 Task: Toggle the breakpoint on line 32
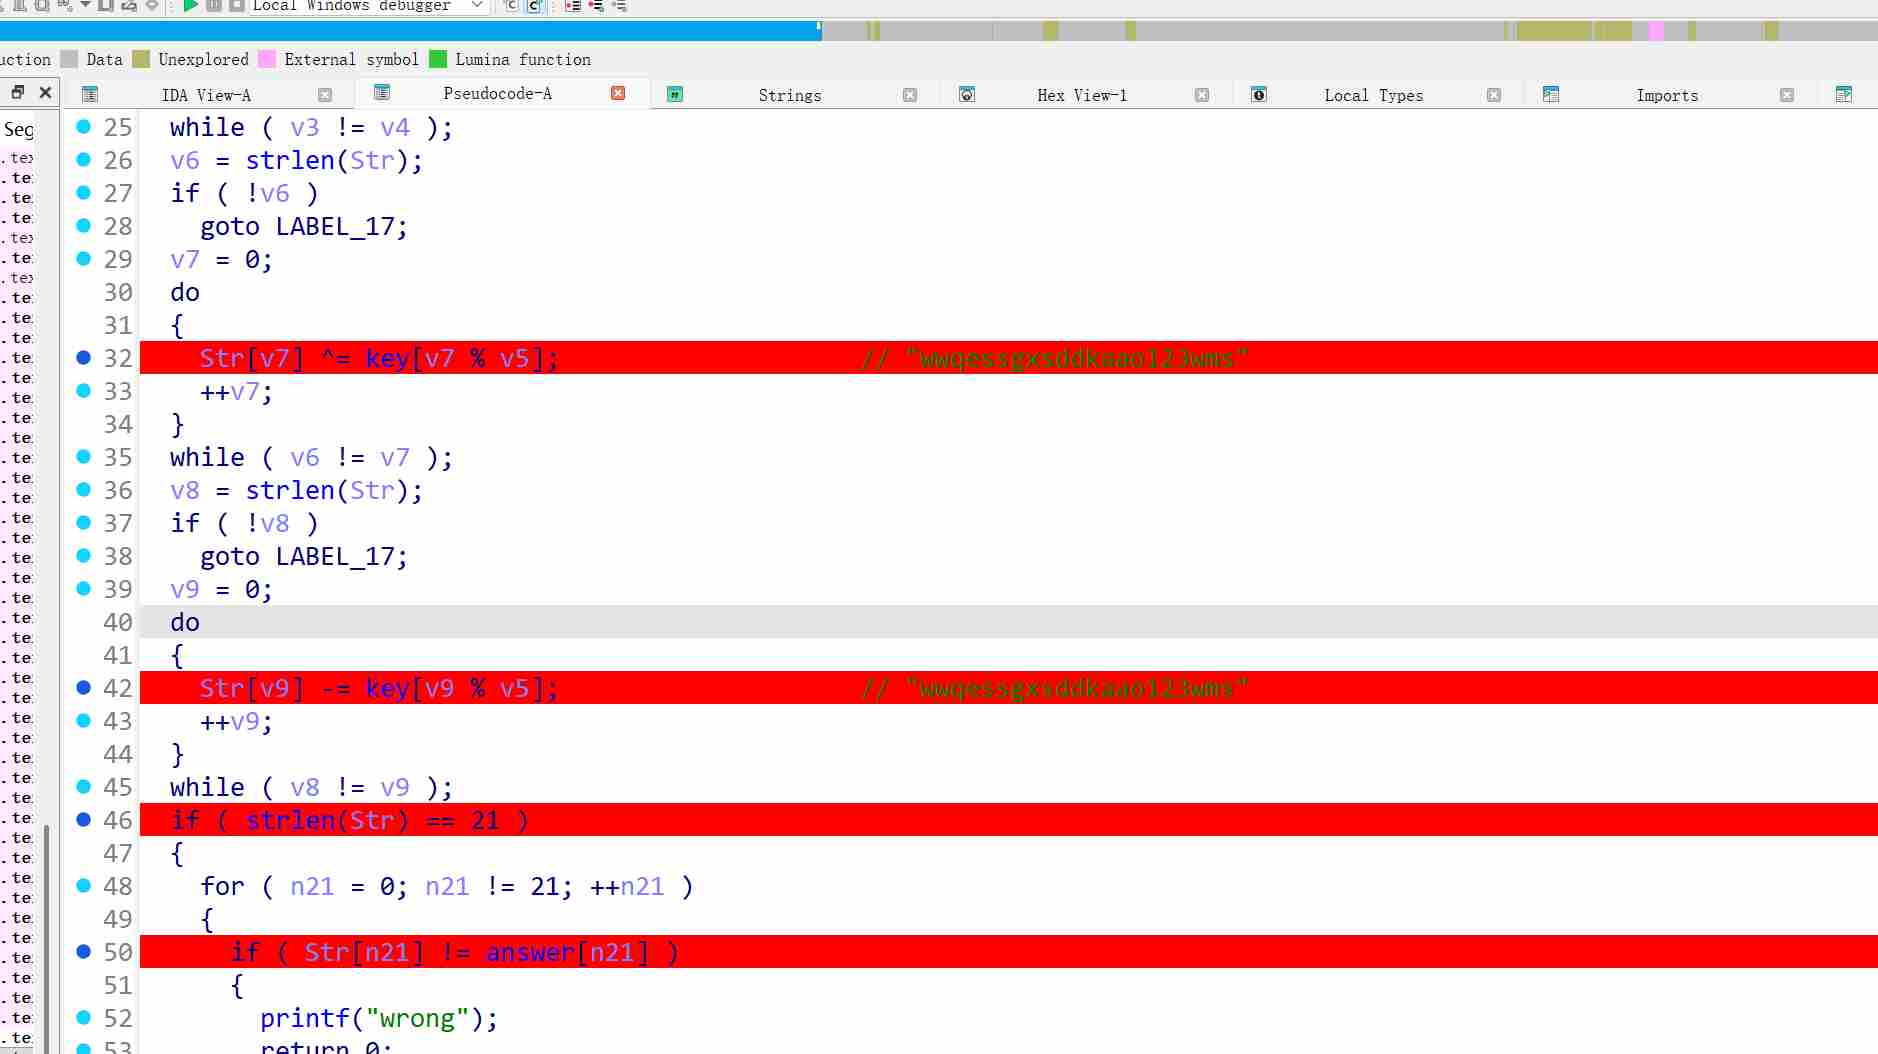84,358
